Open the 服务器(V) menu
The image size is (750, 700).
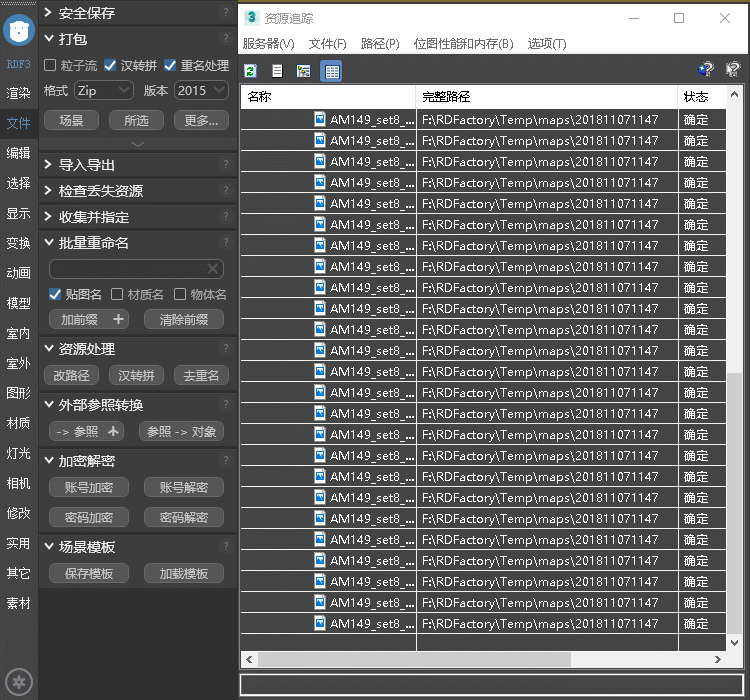tap(268, 44)
